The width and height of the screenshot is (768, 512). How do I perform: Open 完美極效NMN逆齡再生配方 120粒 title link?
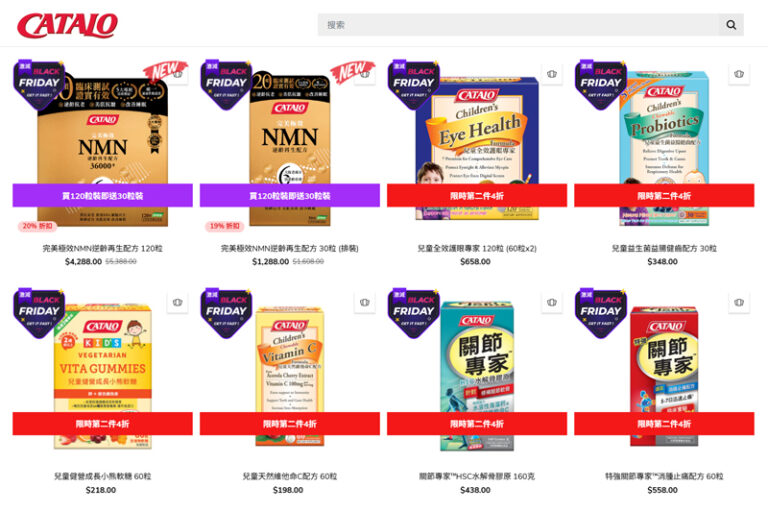(102, 248)
